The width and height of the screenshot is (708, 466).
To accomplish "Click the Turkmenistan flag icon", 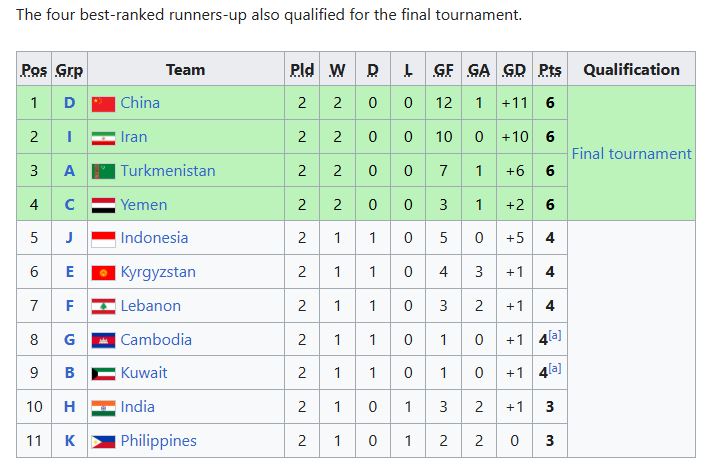I will (x=103, y=172).
